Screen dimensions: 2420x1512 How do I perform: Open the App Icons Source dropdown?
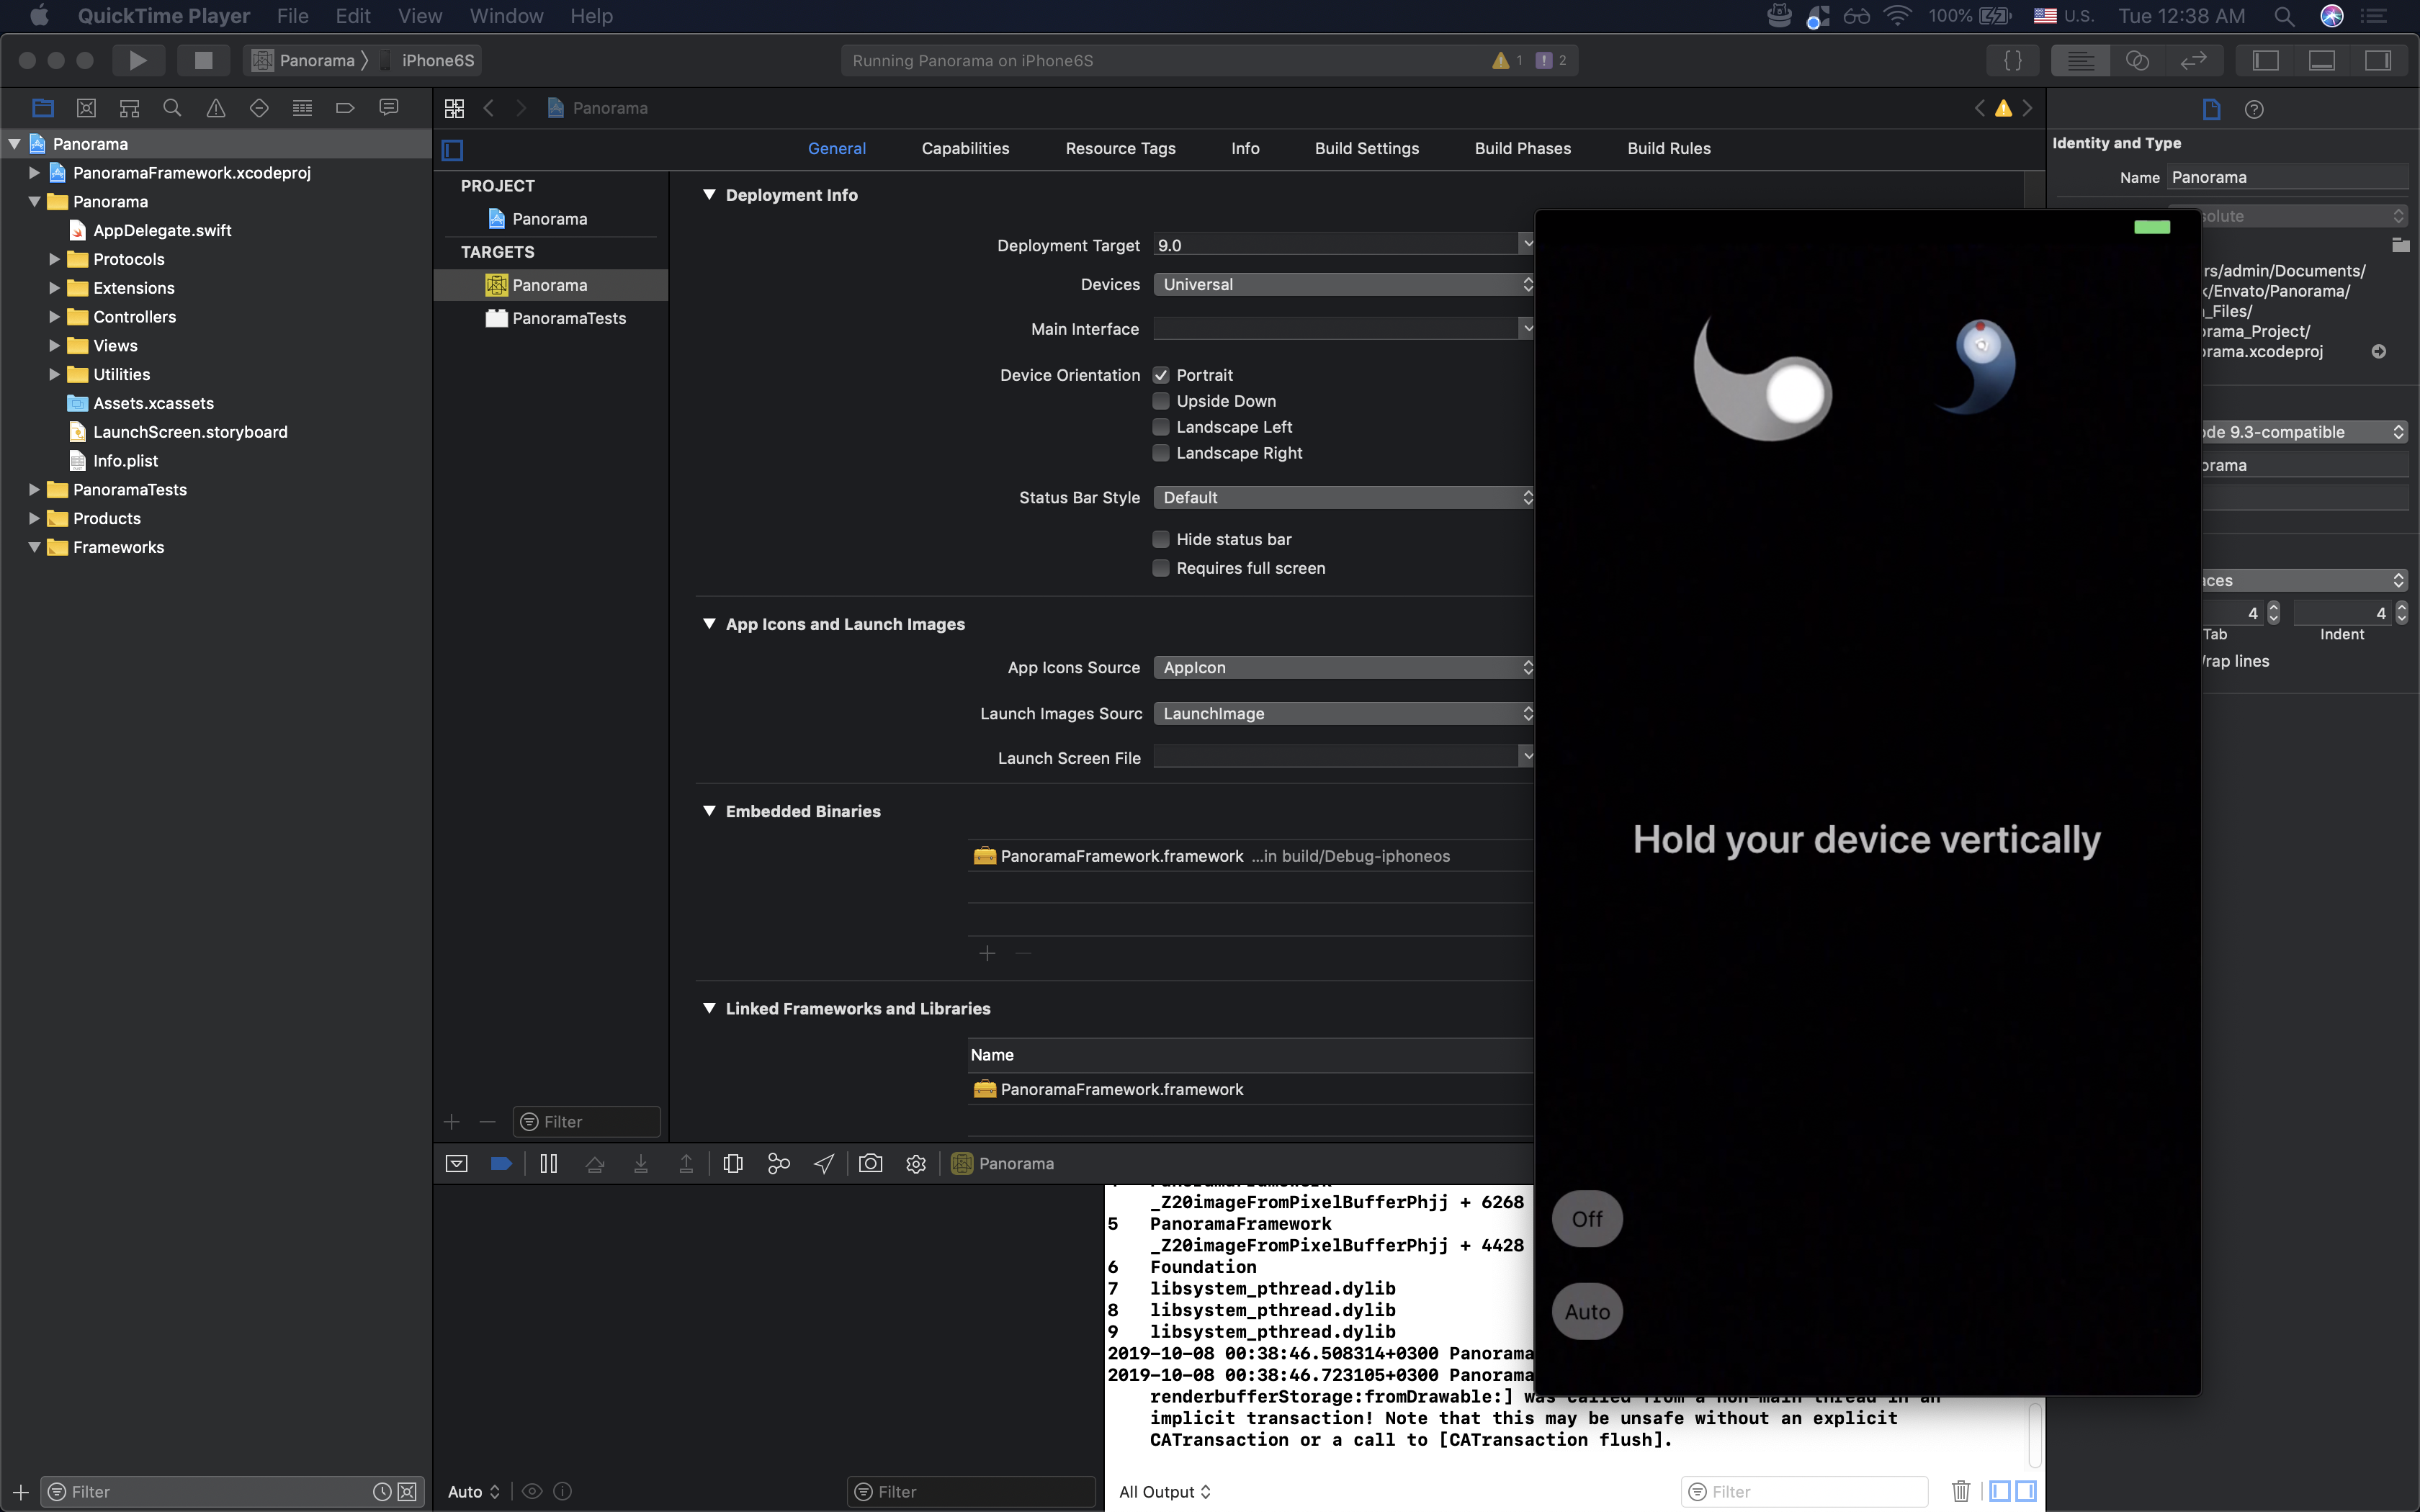click(1343, 667)
